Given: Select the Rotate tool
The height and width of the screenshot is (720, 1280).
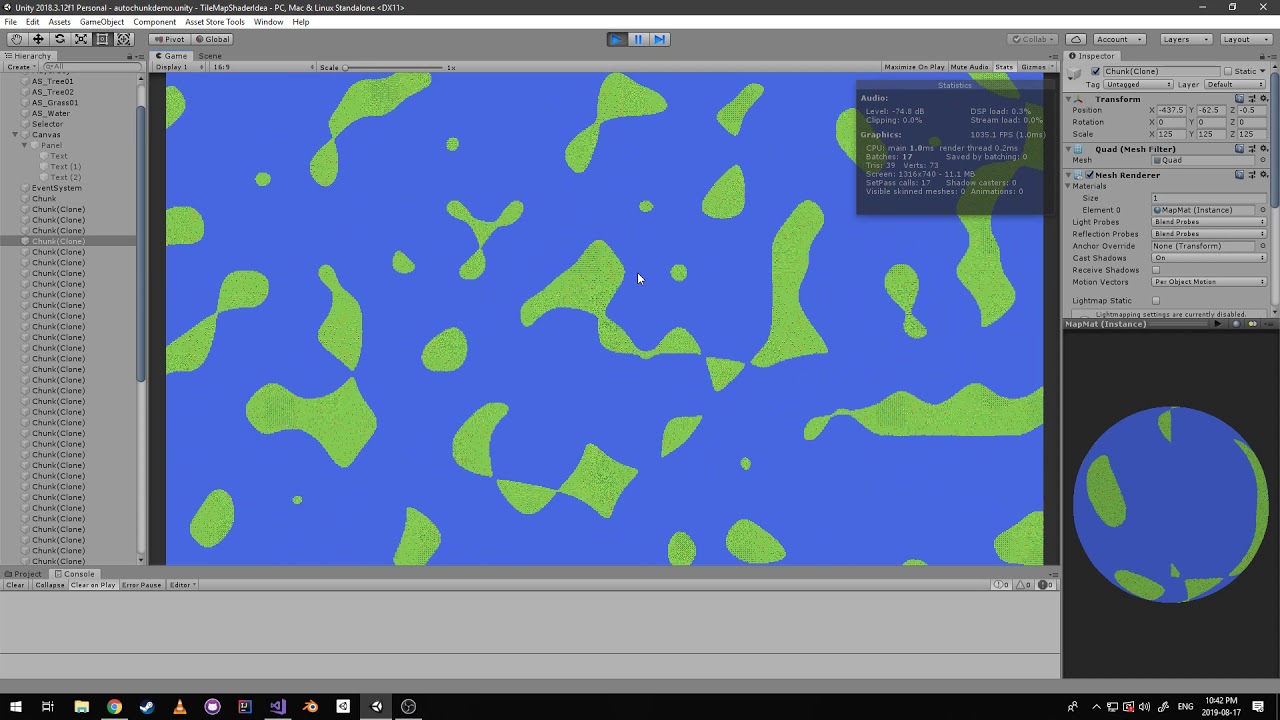Looking at the screenshot, I should coord(60,39).
